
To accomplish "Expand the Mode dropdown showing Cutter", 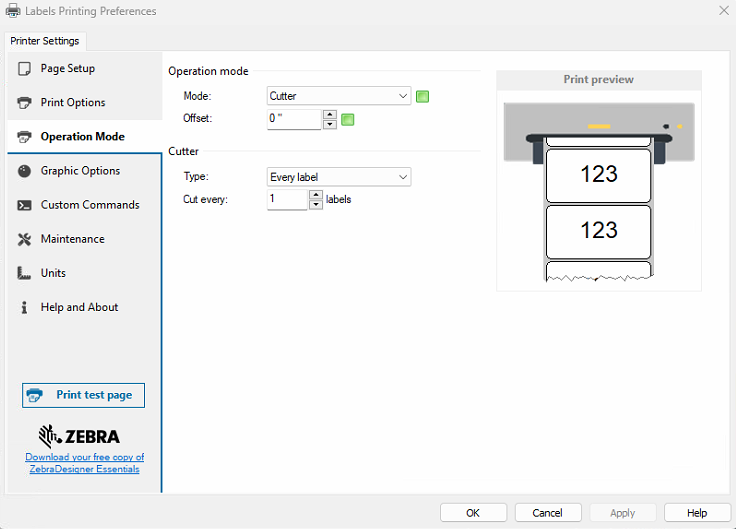I will (339, 96).
